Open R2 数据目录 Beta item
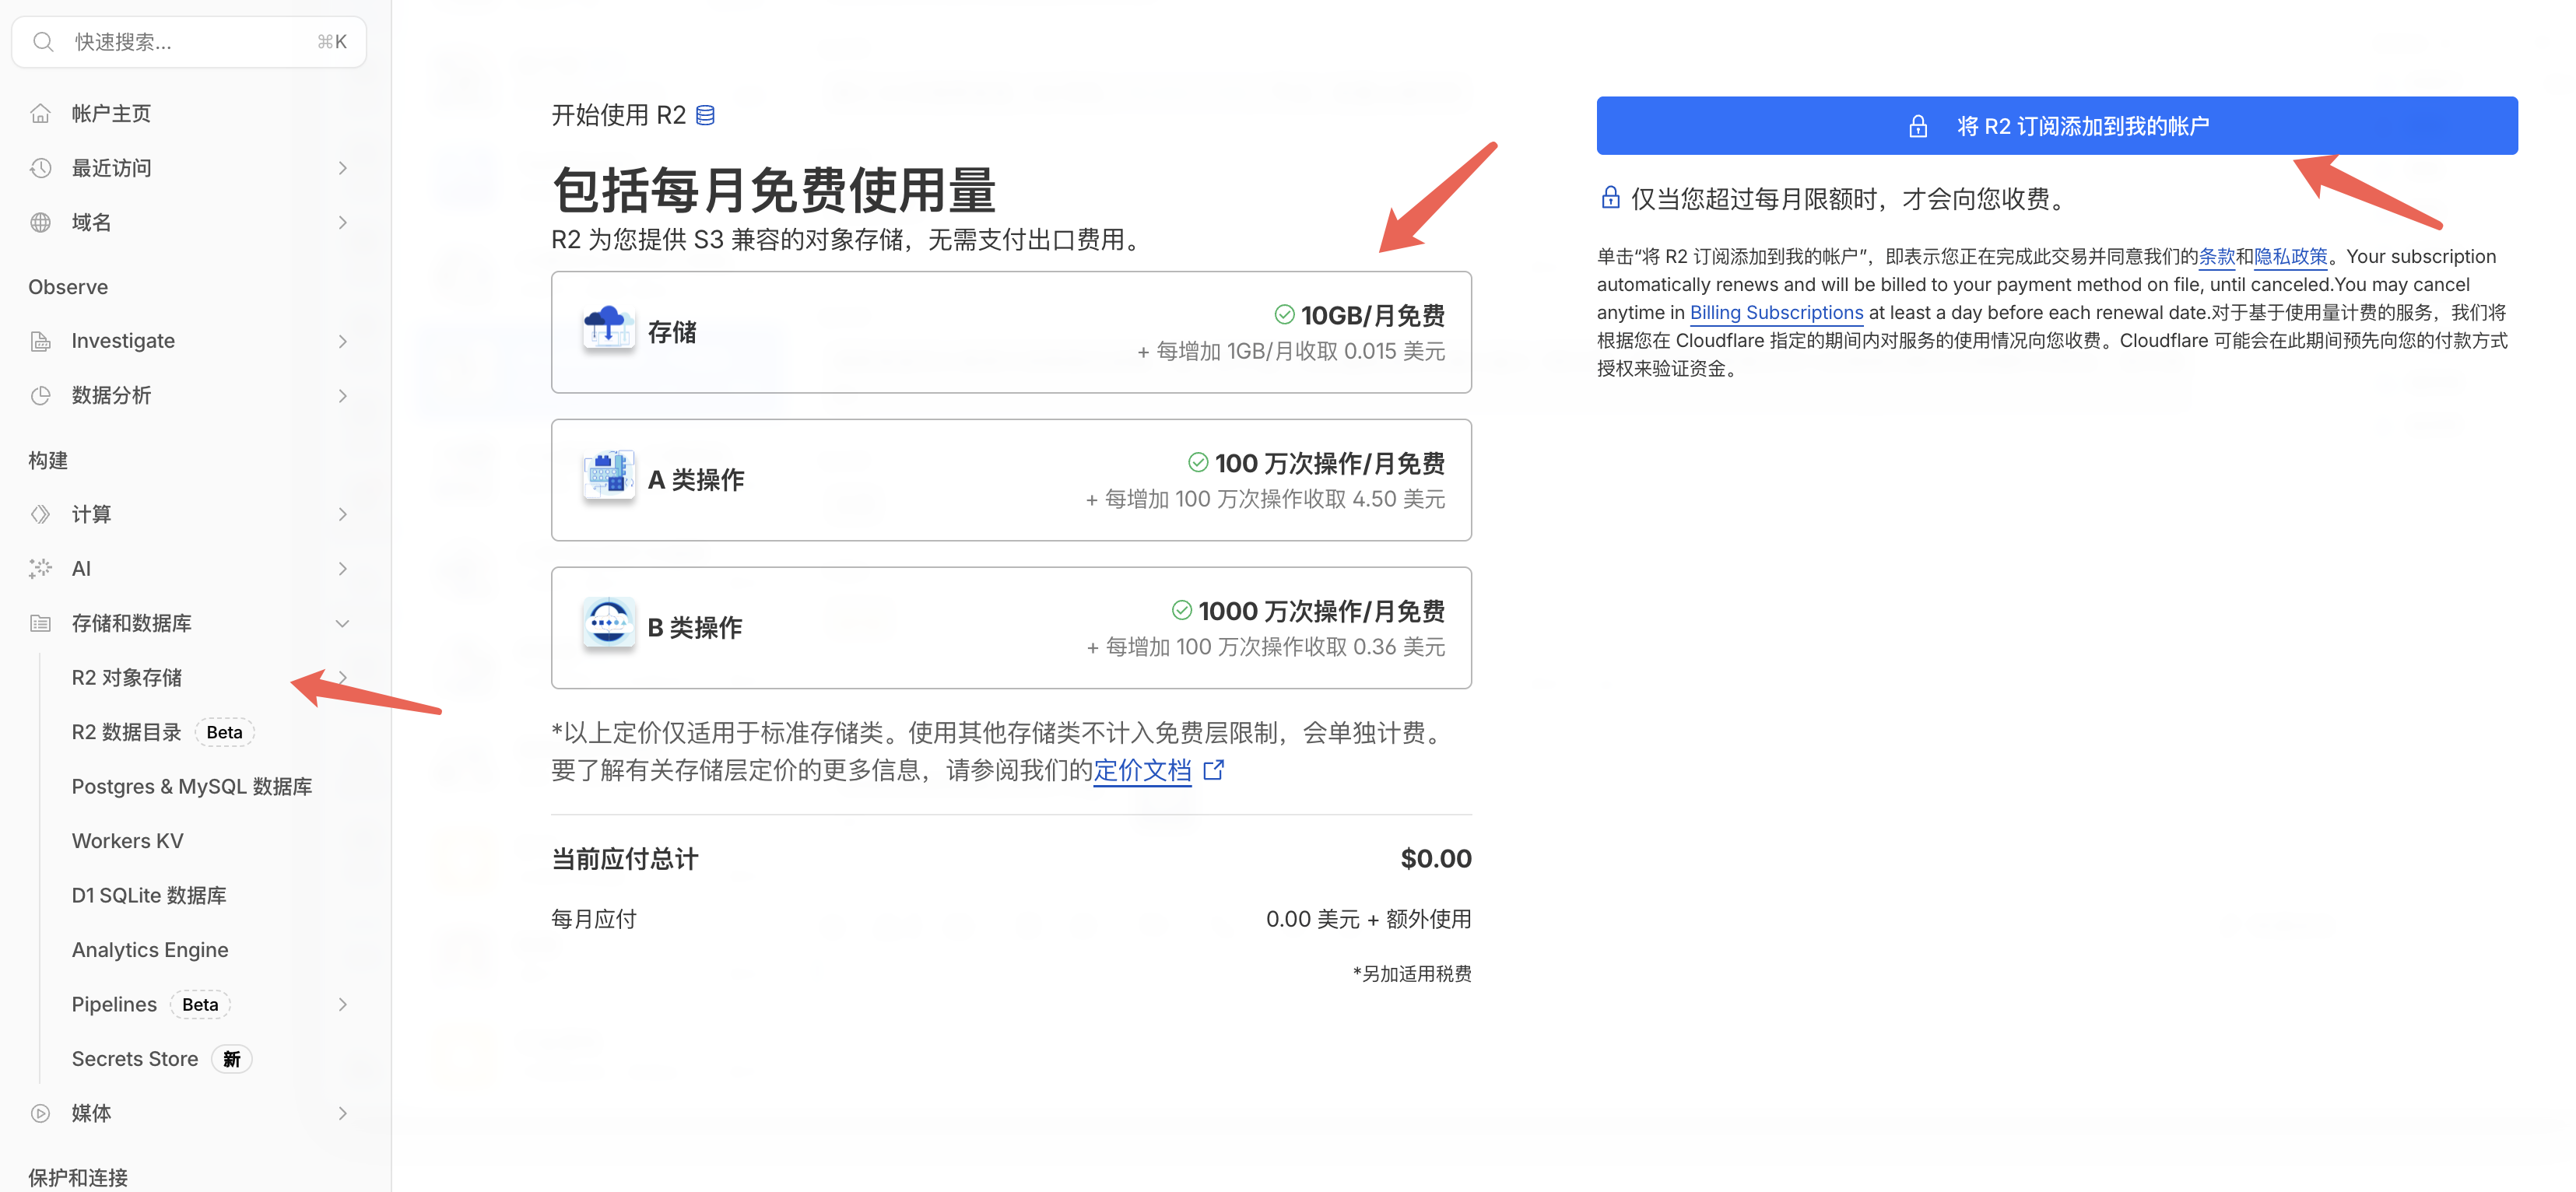 (x=162, y=732)
